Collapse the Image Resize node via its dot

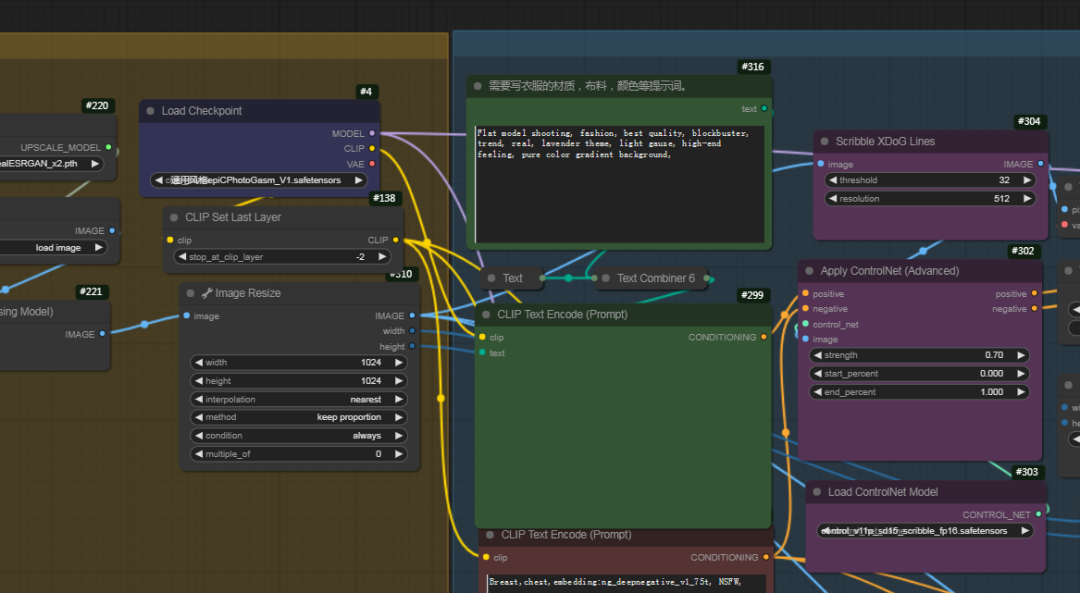190,293
